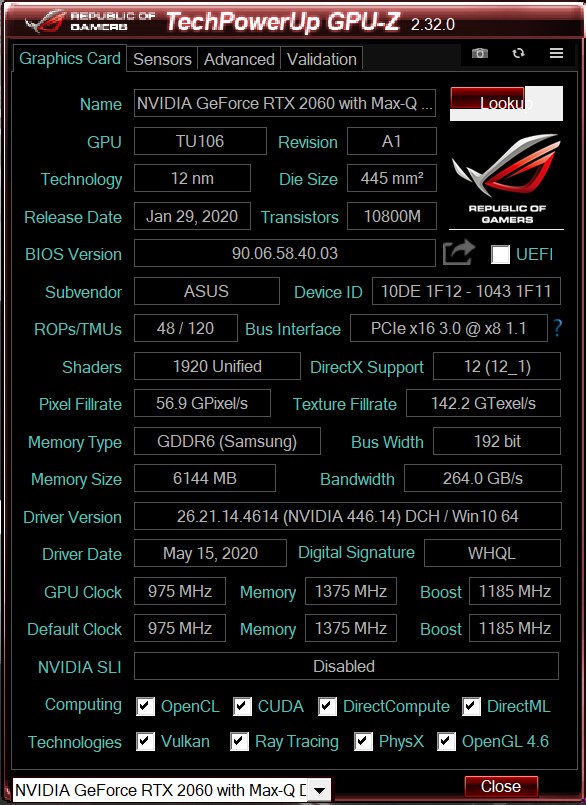
Task: Click the BIOS export share icon
Action: (458, 253)
